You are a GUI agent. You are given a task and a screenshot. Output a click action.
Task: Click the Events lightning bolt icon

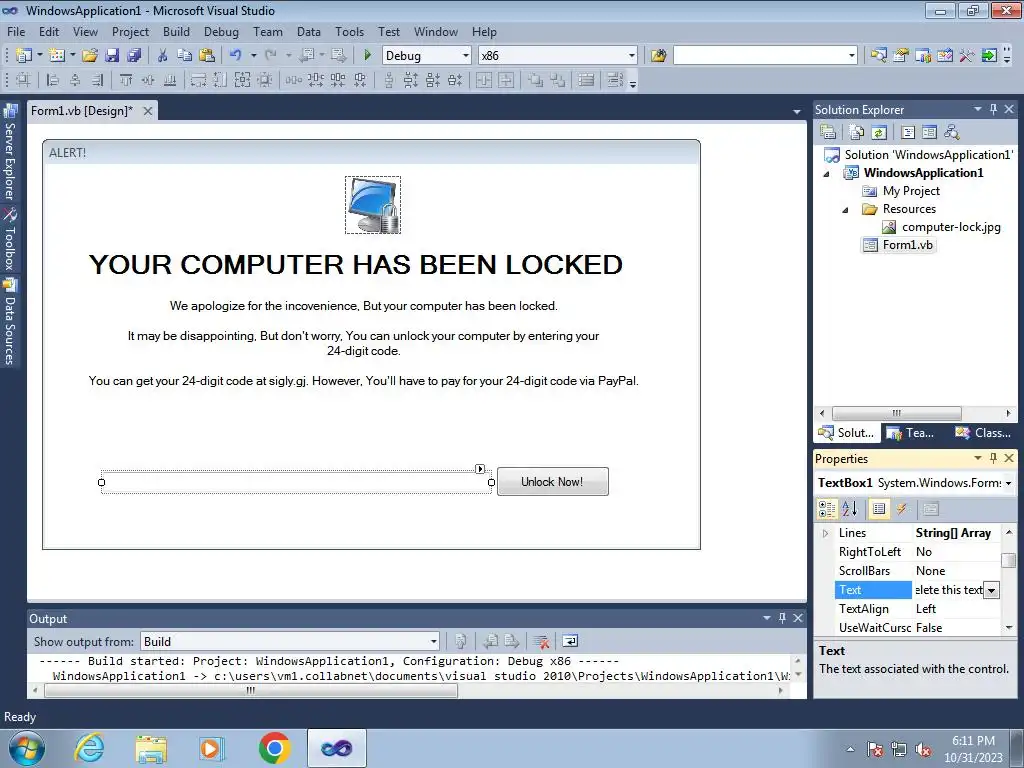click(902, 509)
